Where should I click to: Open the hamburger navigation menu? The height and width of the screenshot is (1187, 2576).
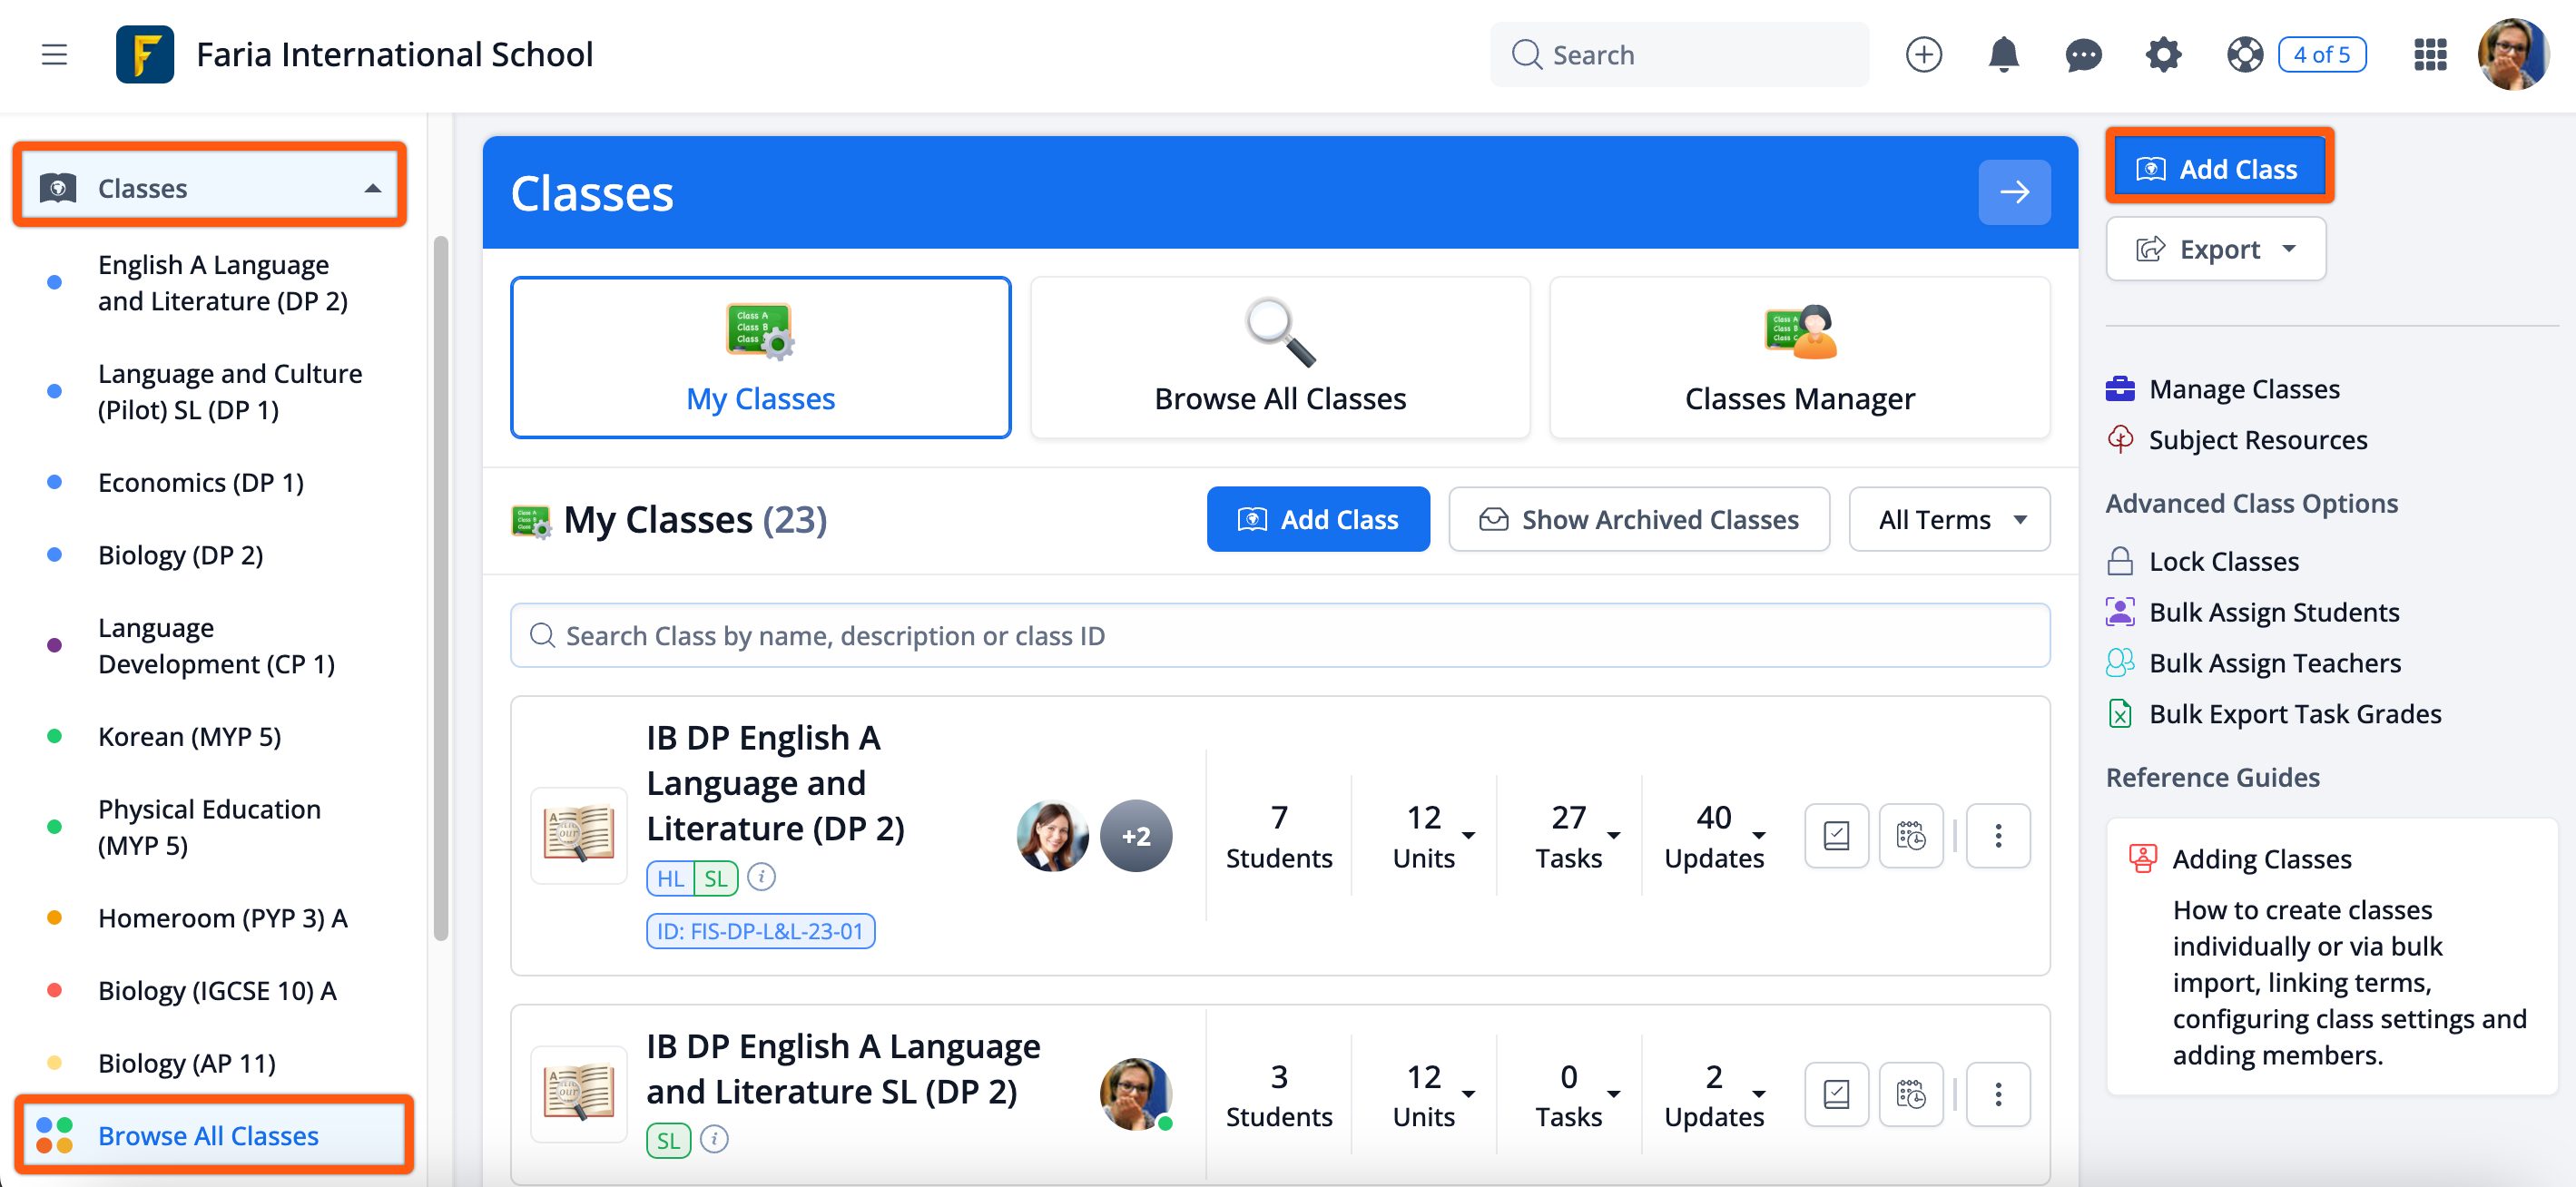tap(54, 54)
